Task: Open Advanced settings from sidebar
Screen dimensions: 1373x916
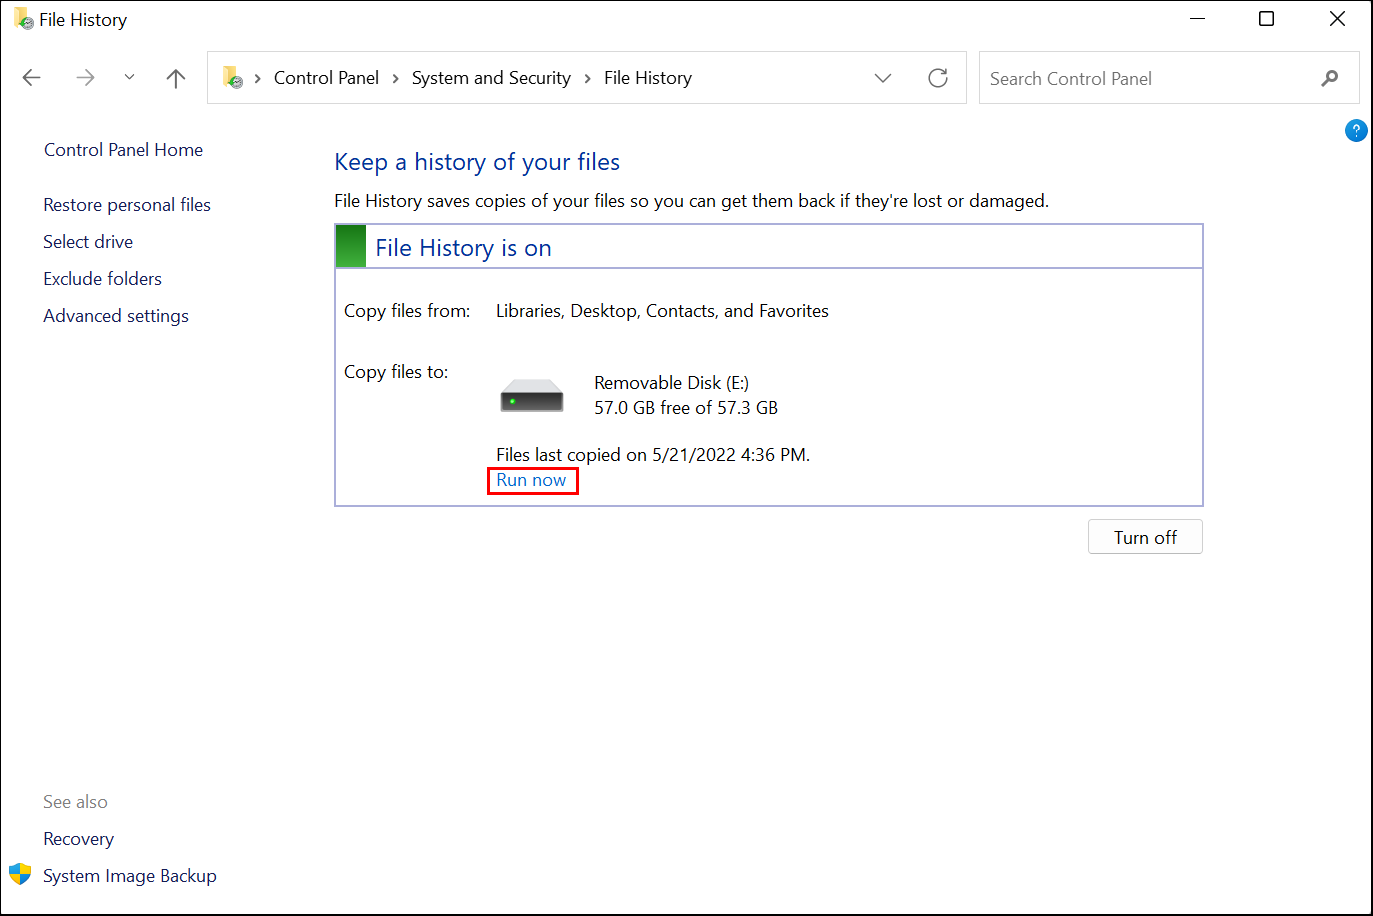Action: tap(116, 315)
